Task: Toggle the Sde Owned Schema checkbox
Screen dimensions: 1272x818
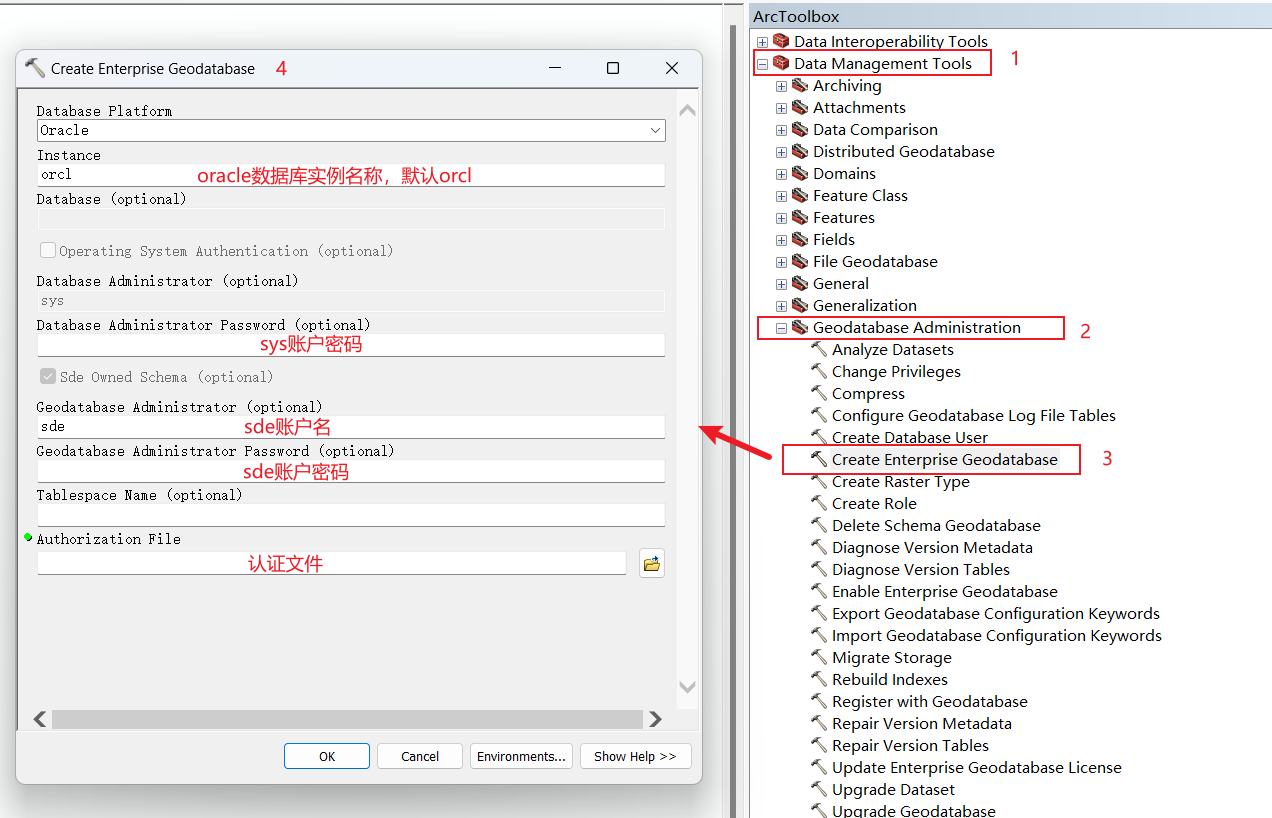Action: coord(48,376)
